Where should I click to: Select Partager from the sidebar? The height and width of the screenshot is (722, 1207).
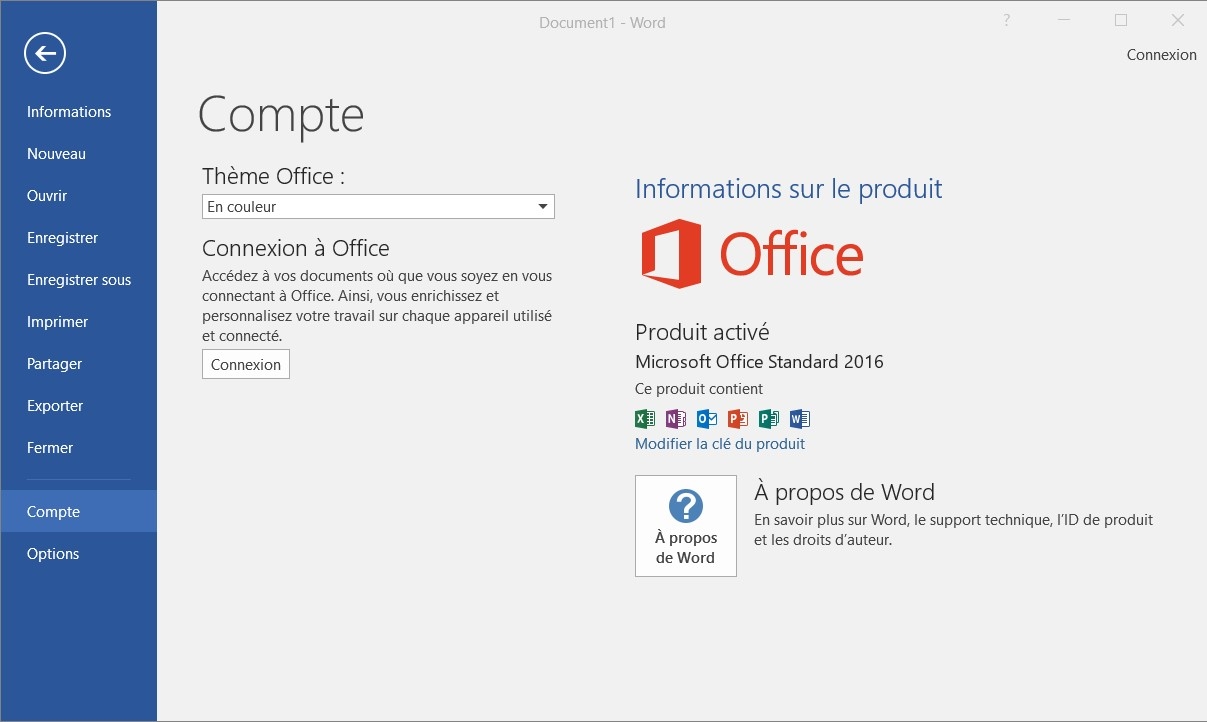(x=55, y=364)
